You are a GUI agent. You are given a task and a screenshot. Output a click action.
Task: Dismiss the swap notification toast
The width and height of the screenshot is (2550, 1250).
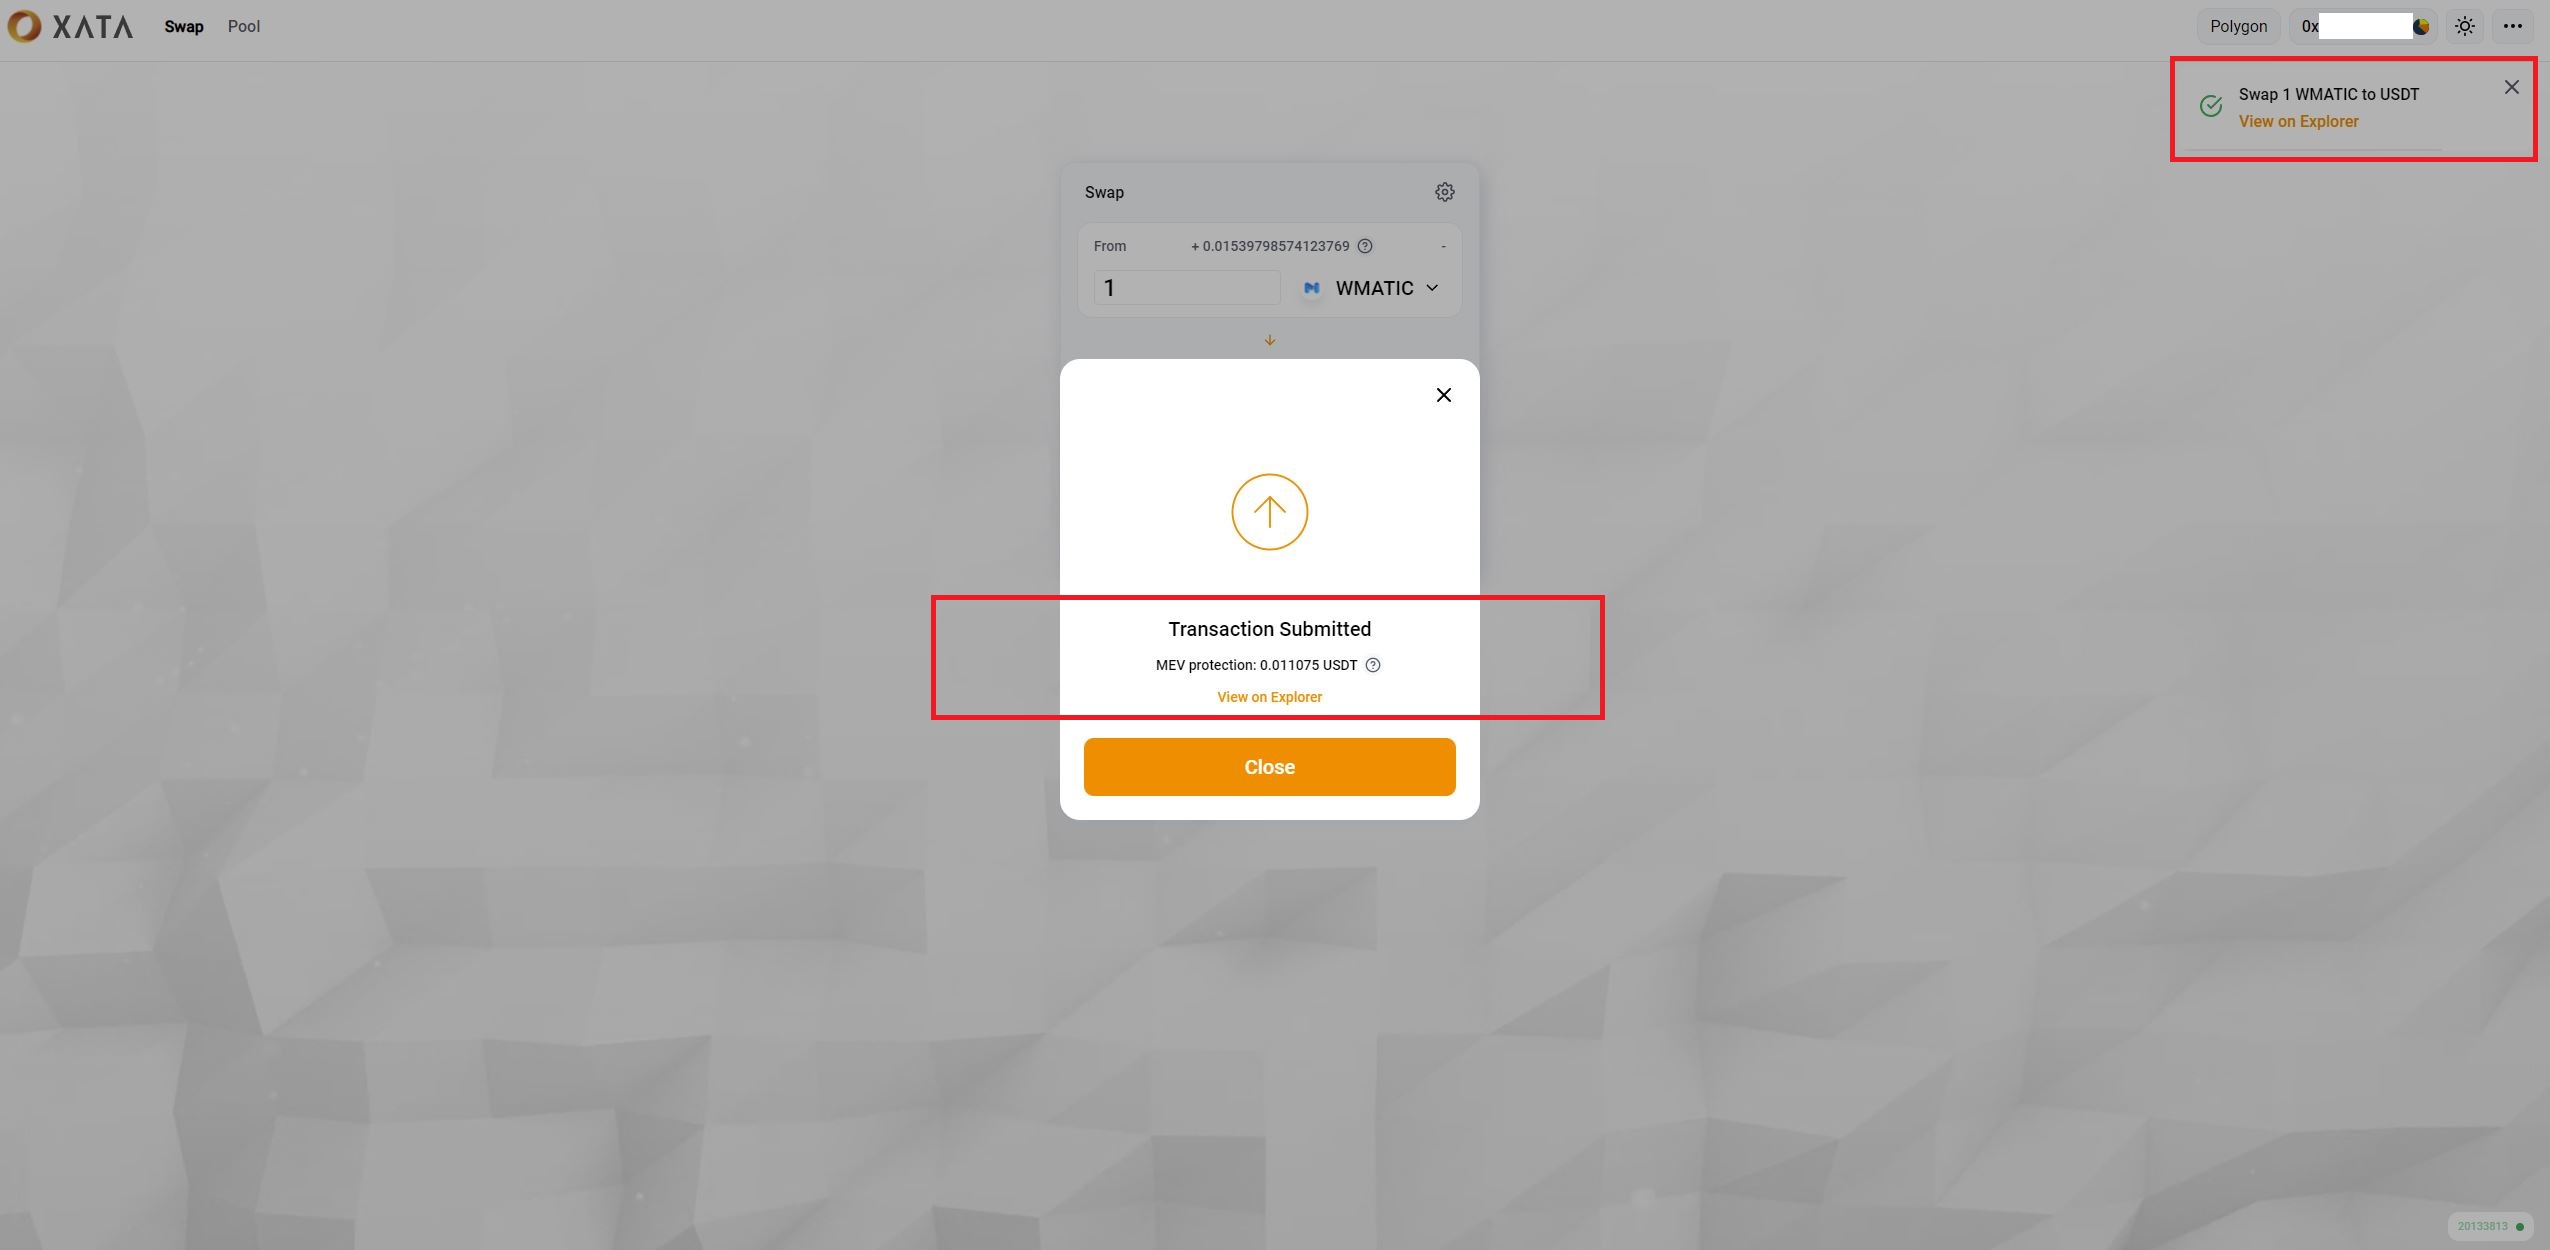2511,87
